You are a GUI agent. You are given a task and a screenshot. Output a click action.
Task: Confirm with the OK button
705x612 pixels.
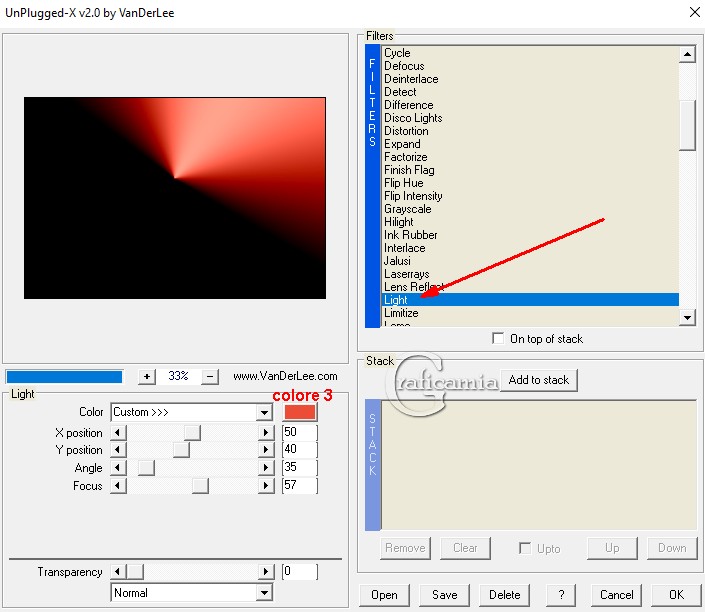coord(676,595)
